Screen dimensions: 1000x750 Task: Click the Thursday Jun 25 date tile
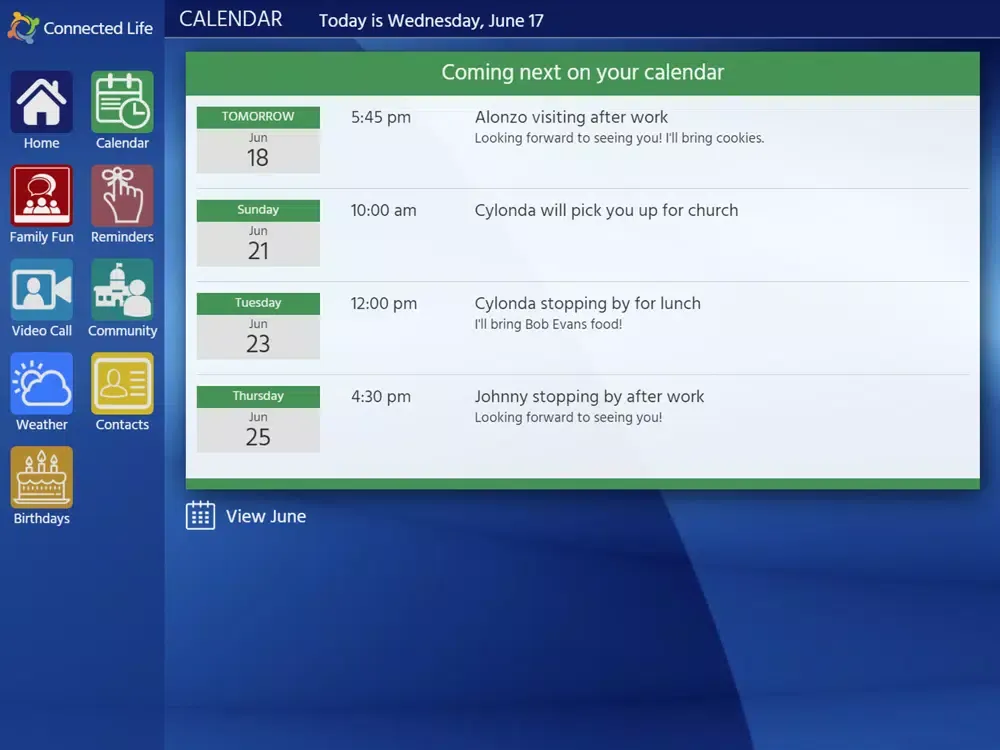pyautogui.click(x=258, y=419)
